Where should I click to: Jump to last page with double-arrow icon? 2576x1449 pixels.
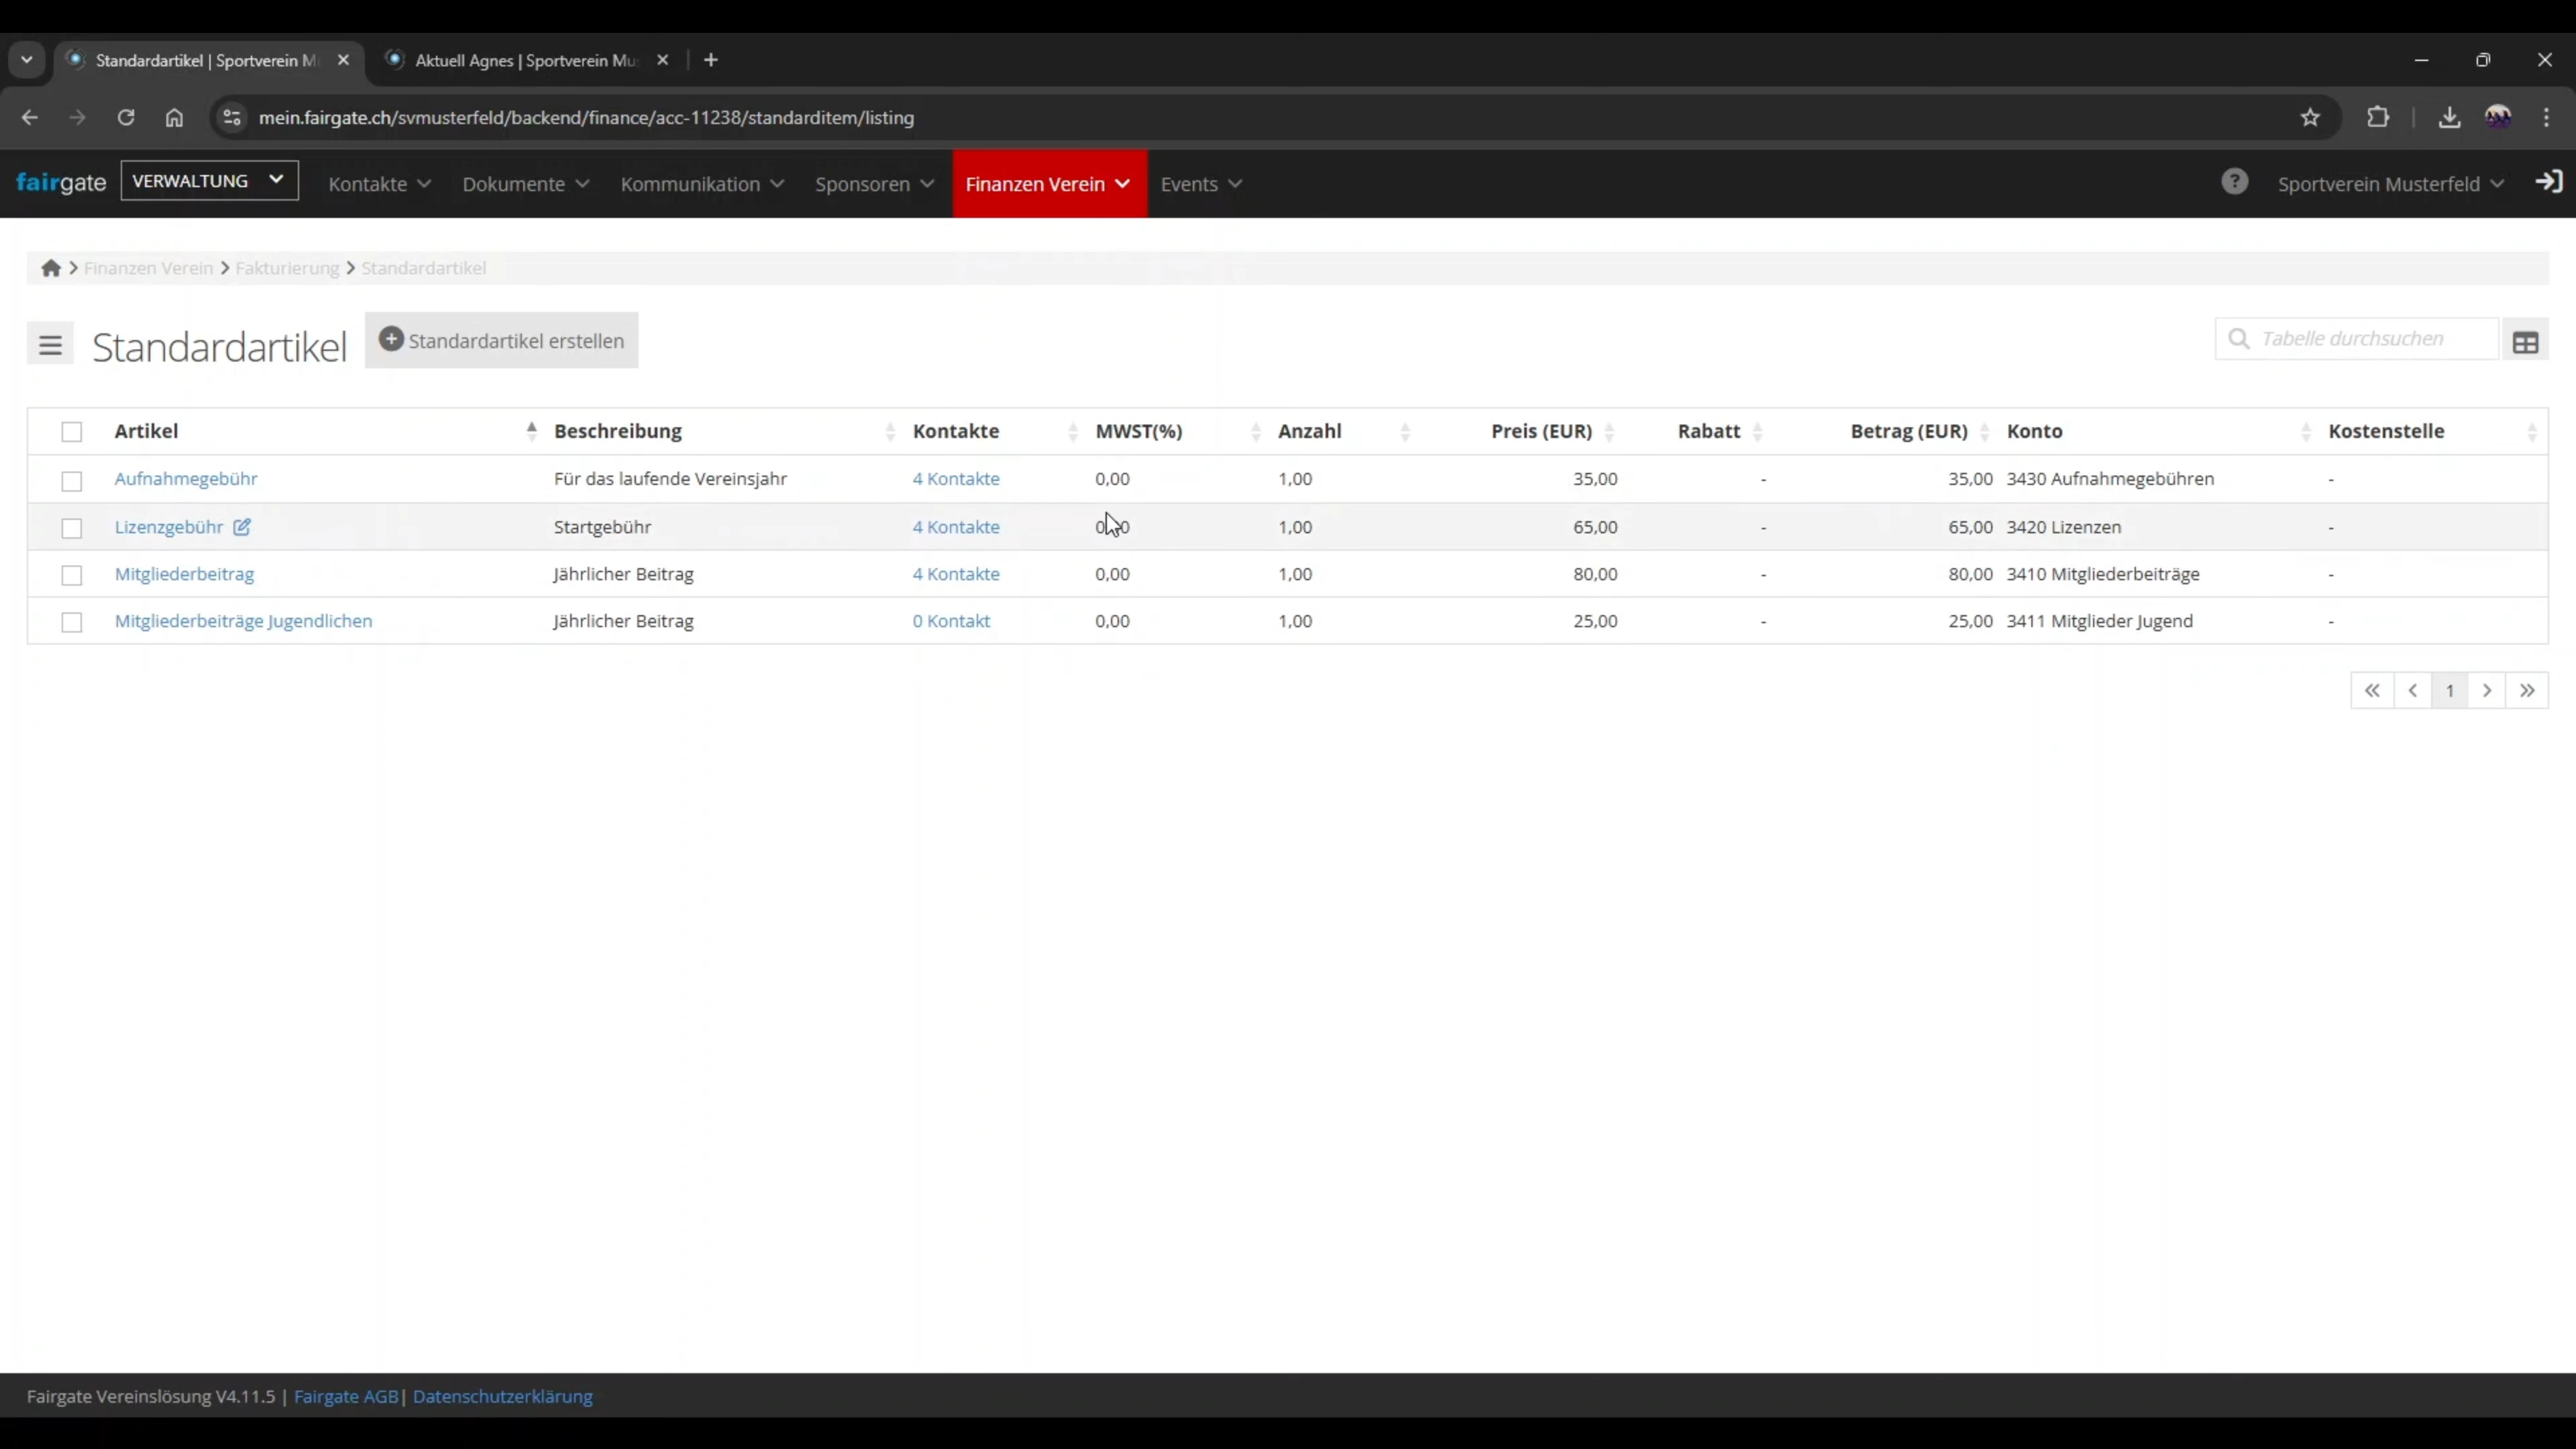tap(2527, 690)
